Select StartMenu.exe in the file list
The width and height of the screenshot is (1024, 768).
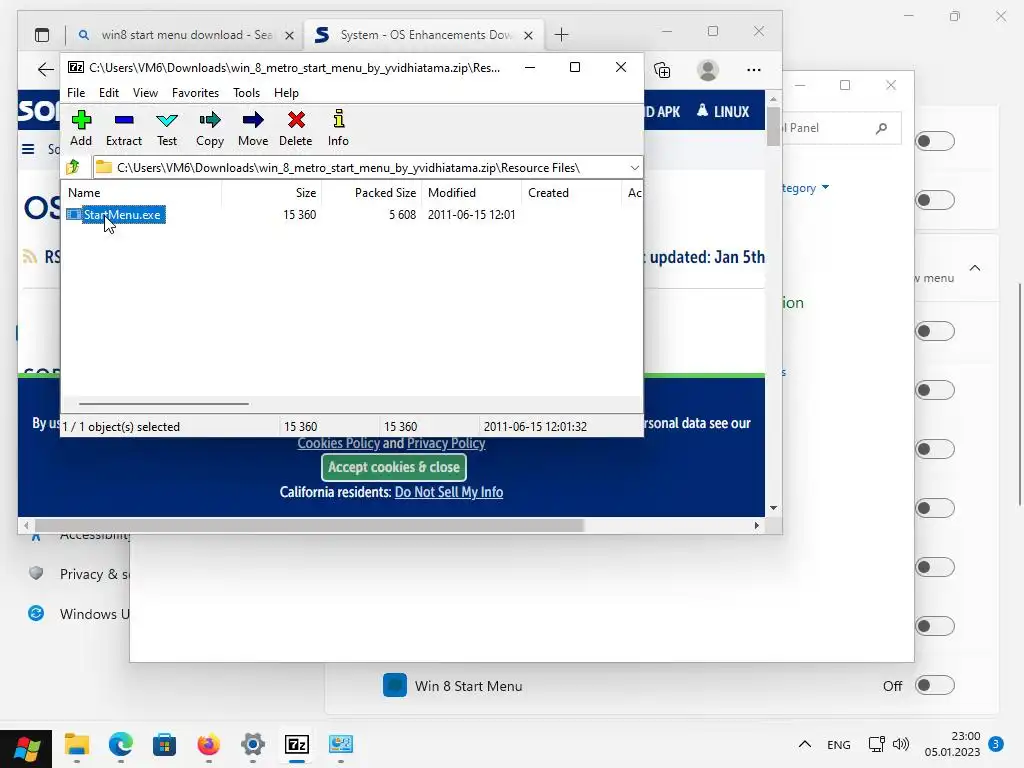pyautogui.click(x=116, y=214)
